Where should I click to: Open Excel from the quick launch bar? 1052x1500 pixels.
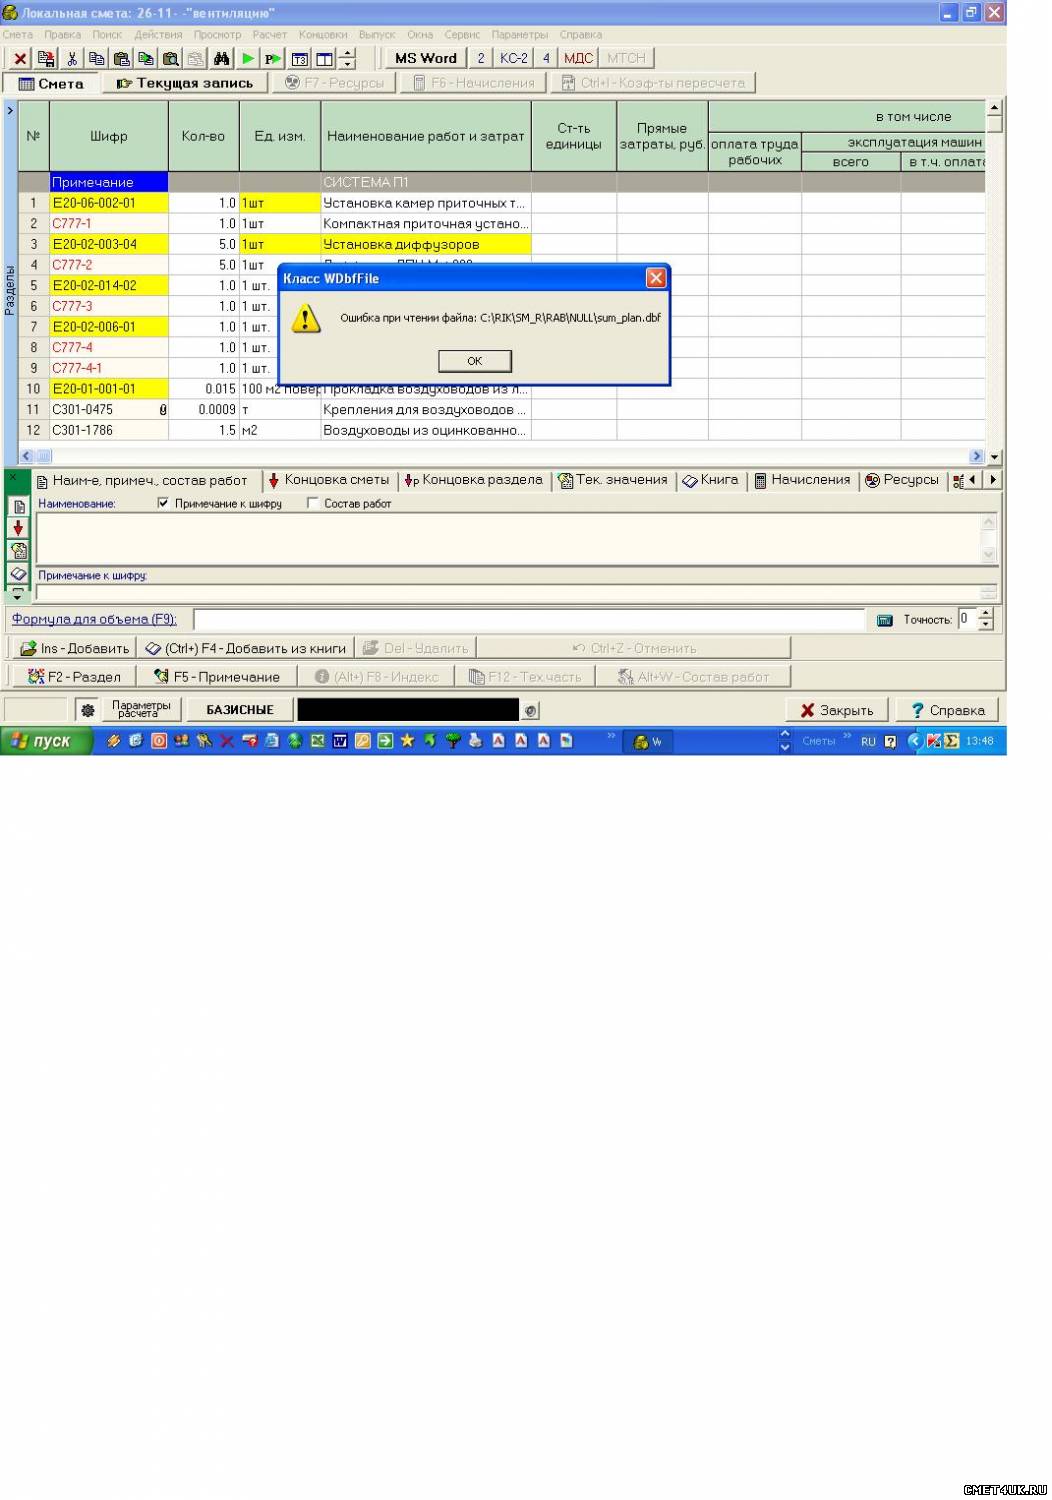(x=316, y=741)
